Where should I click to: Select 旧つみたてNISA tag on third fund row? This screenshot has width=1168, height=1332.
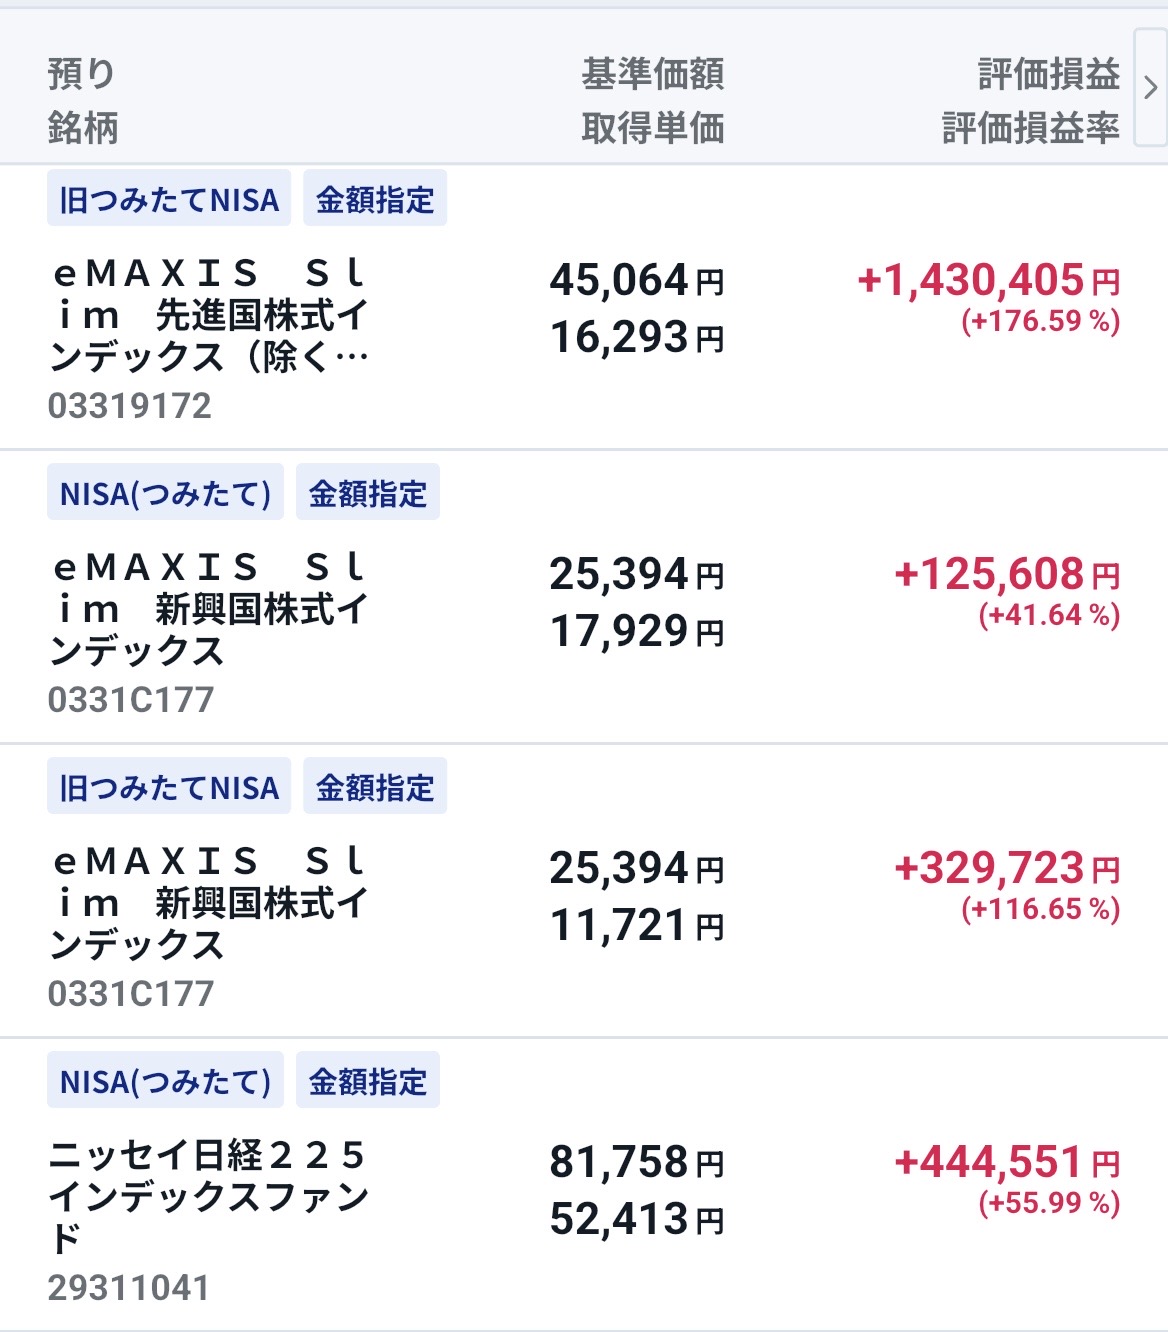[169, 786]
